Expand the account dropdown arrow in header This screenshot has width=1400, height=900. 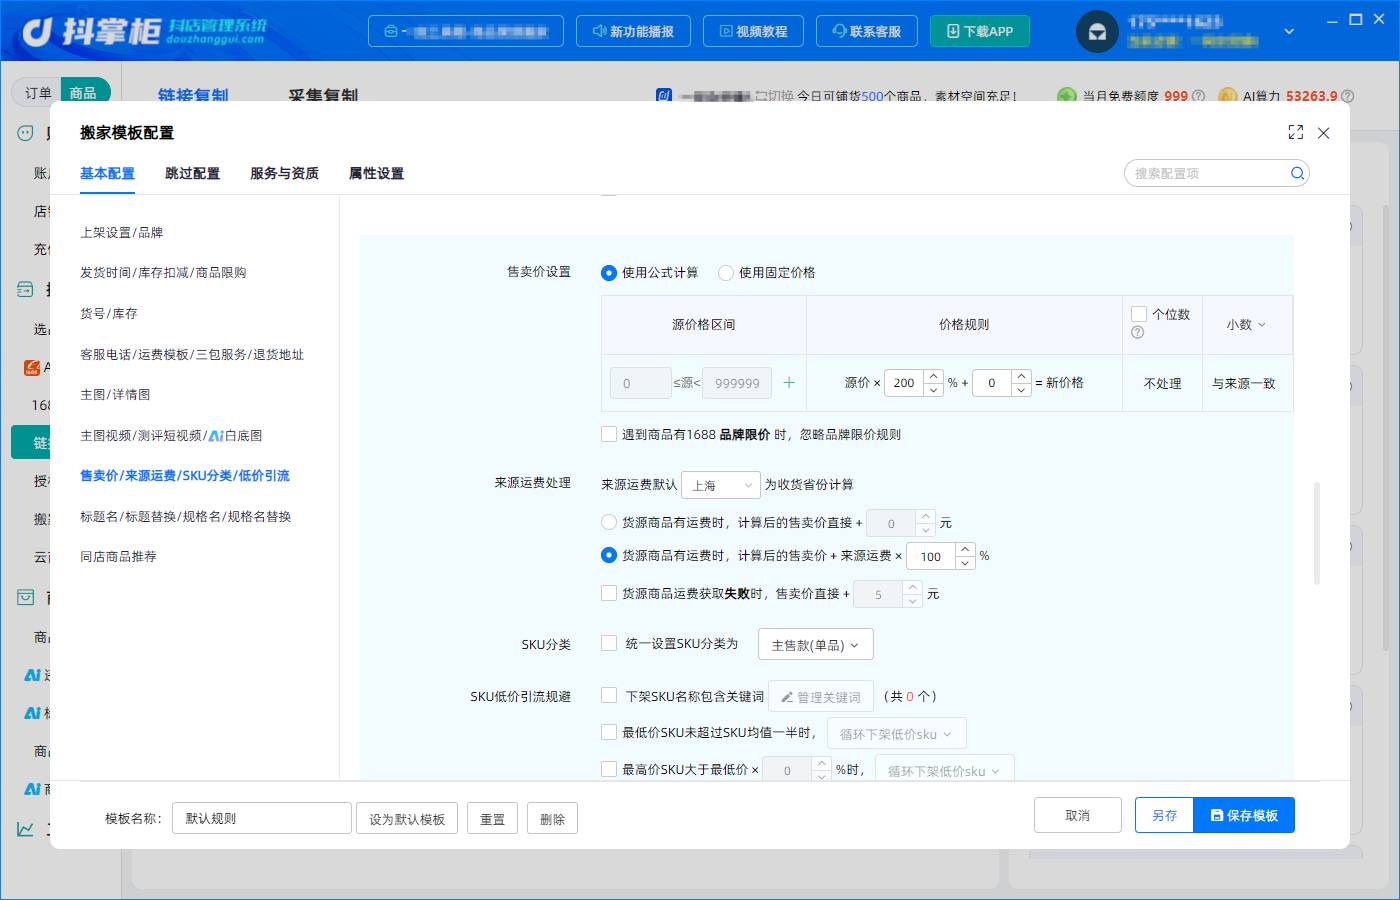pos(1289,32)
